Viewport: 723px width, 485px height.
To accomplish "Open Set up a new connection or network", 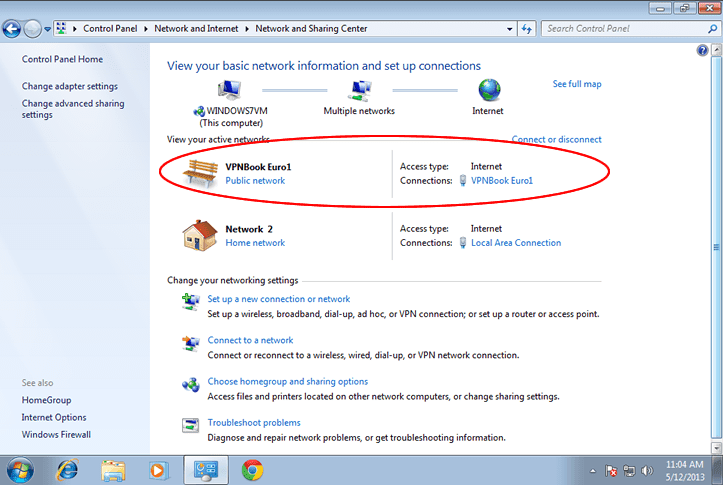I will point(279,299).
